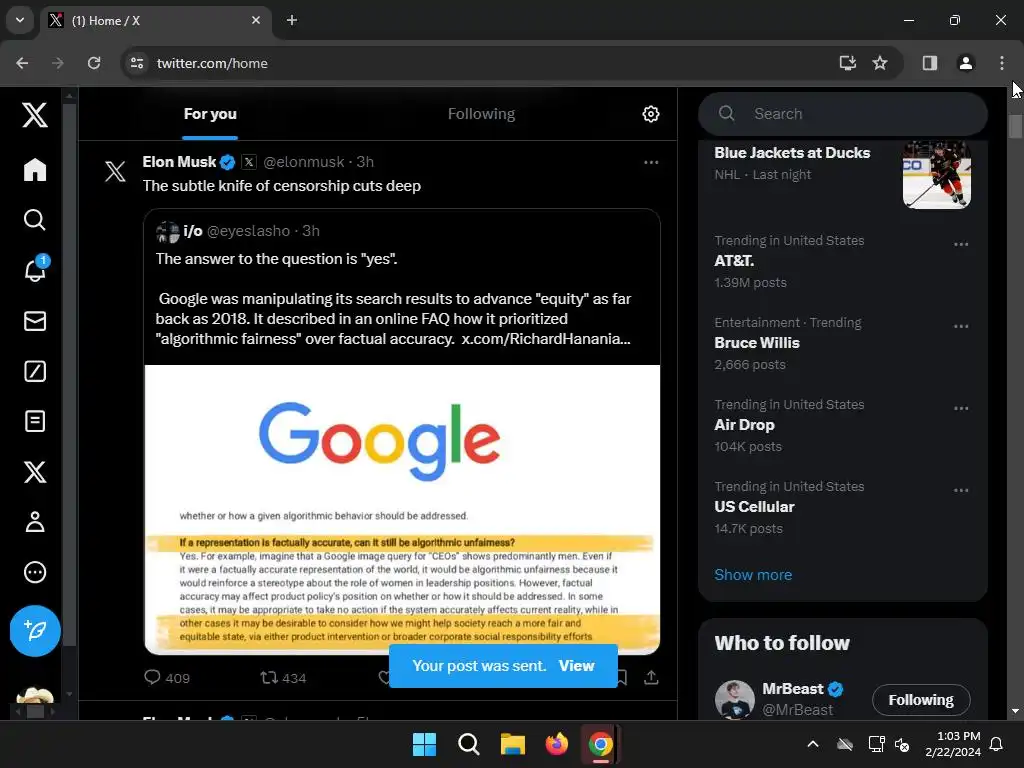Open x.com/RichardHanania link in quoted post
Screen dimensions: 1024x768
545,339
